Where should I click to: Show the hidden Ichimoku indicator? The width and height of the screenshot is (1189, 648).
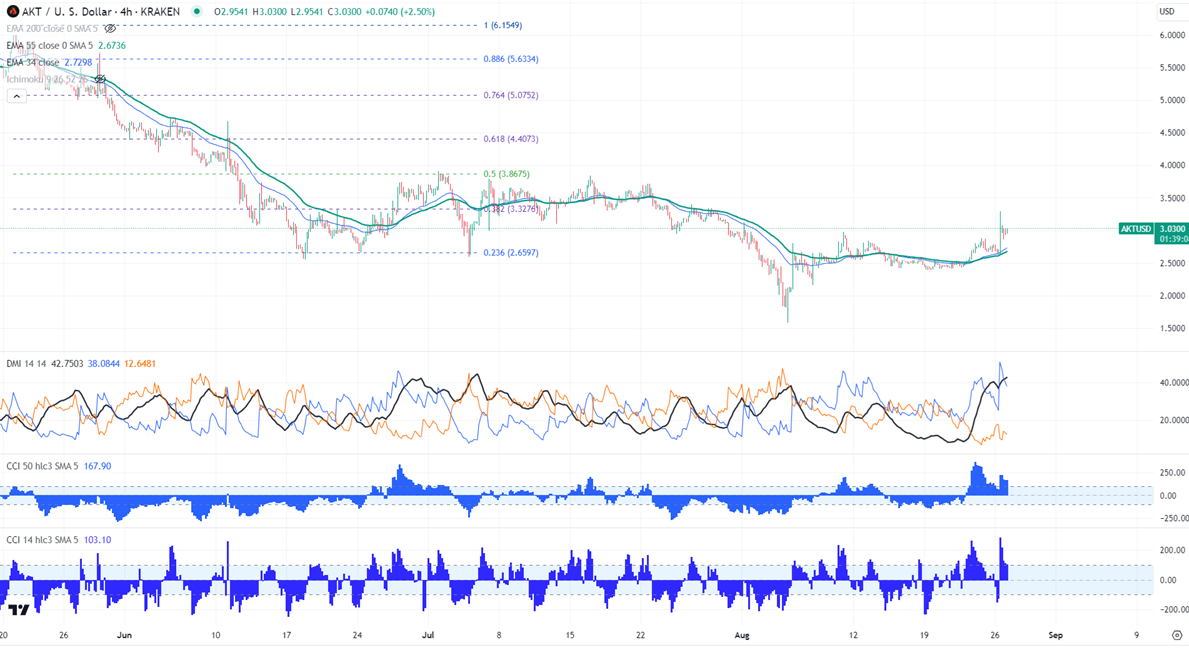100,79
